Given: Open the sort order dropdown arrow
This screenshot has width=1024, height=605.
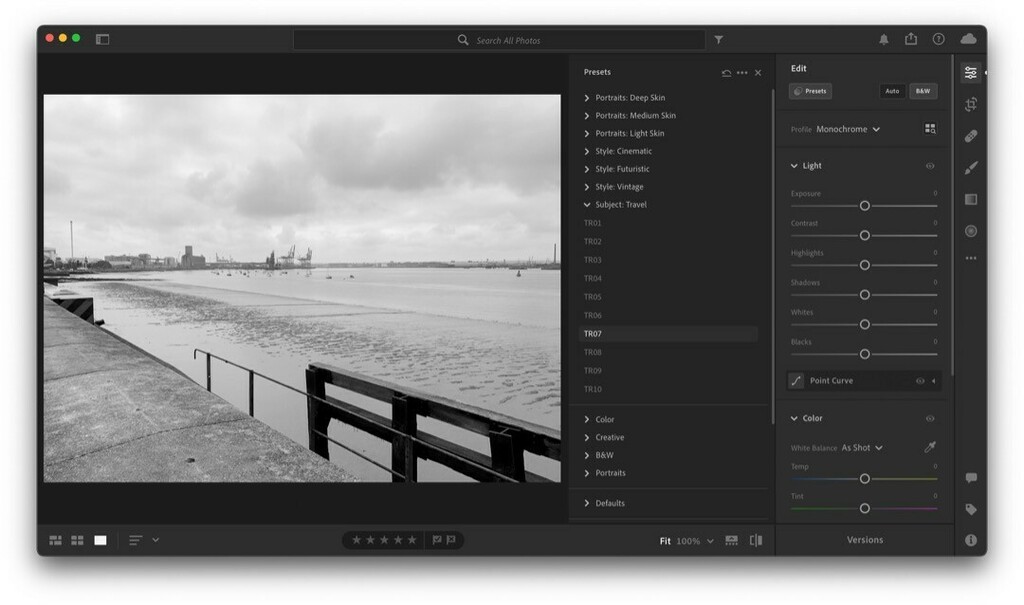Looking at the screenshot, I should [155, 540].
